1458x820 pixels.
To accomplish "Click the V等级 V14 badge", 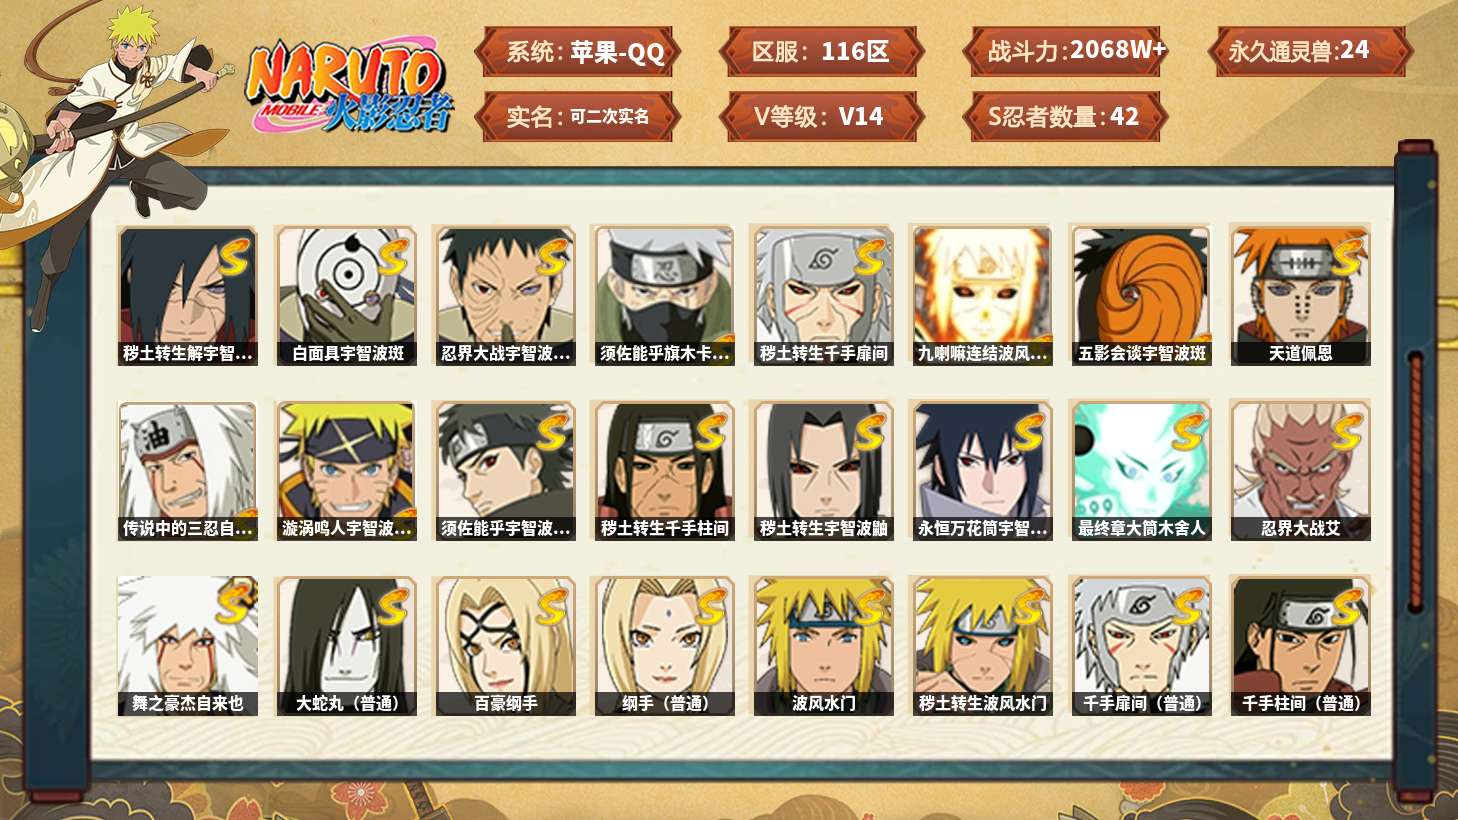I will coord(820,117).
